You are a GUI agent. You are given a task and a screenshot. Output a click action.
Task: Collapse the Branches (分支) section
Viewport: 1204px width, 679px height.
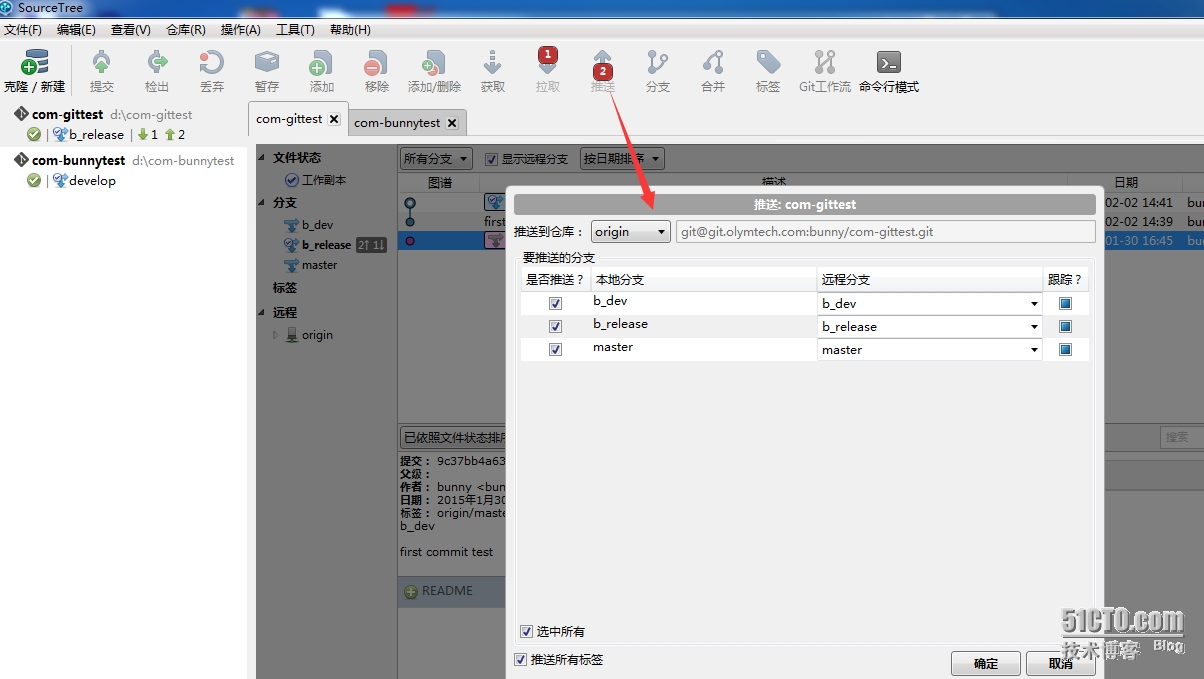click(262, 202)
